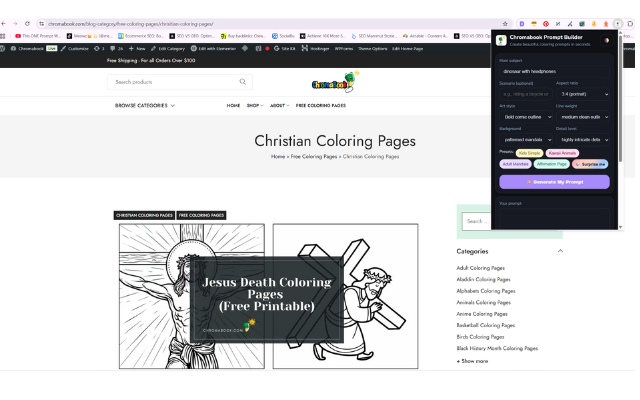Viewport: 640px width, 400px height.
Task: Open Art style dropdown showing Bold comic outline
Action: pos(526,117)
